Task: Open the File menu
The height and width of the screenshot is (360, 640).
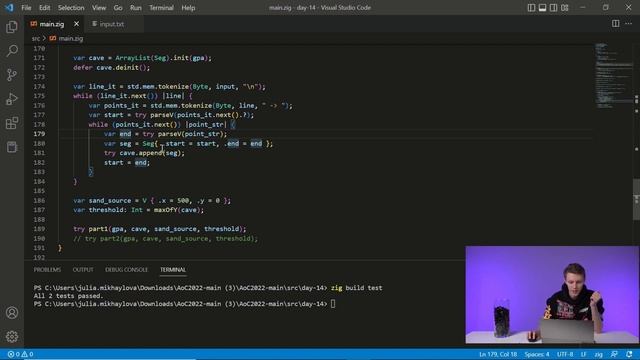Action: click(x=26, y=8)
